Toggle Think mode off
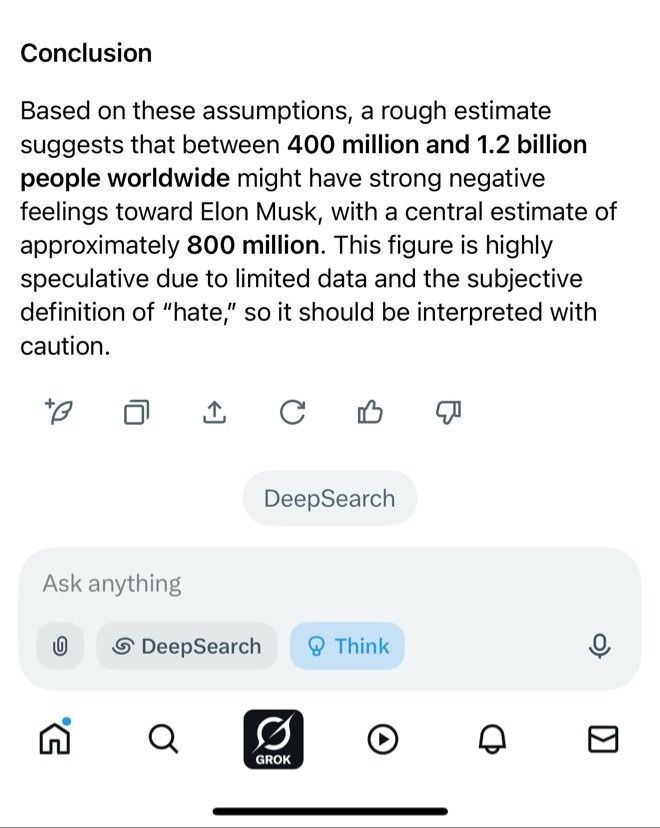Viewport: 660px width, 828px height. pyautogui.click(x=347, y=646)
